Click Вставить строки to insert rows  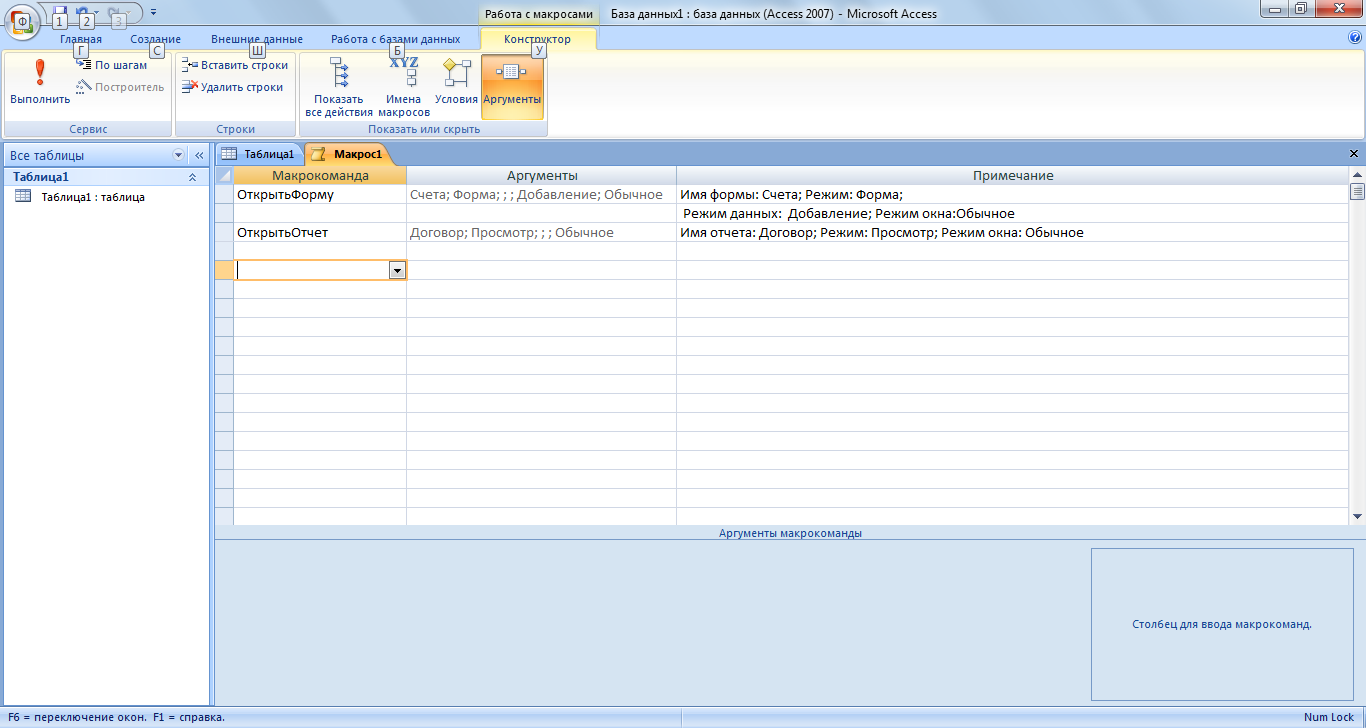coord(235,65)
